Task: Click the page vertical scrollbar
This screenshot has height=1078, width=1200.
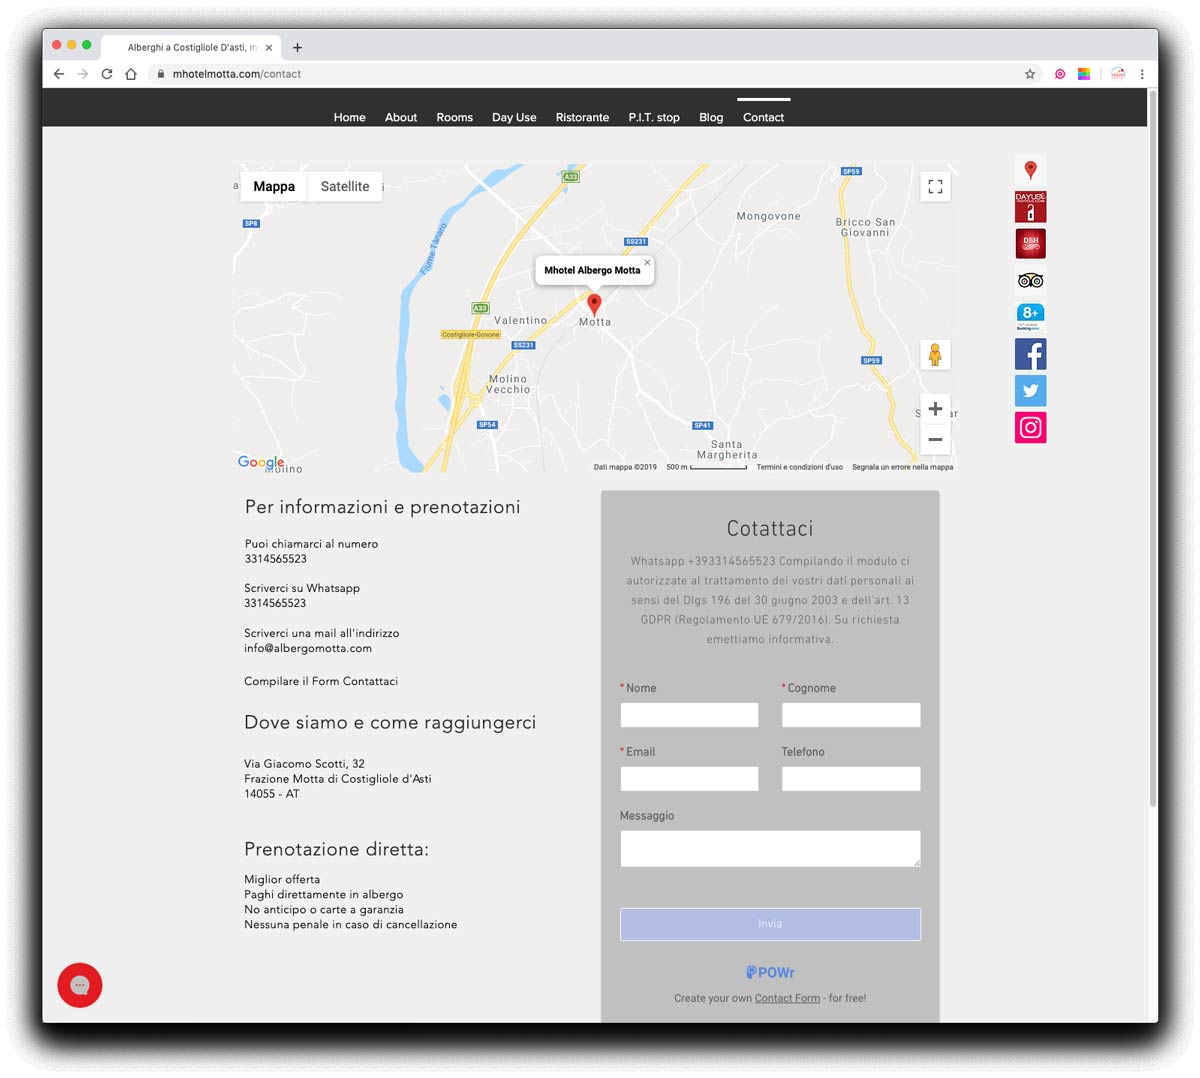Action: (1153, 448)
